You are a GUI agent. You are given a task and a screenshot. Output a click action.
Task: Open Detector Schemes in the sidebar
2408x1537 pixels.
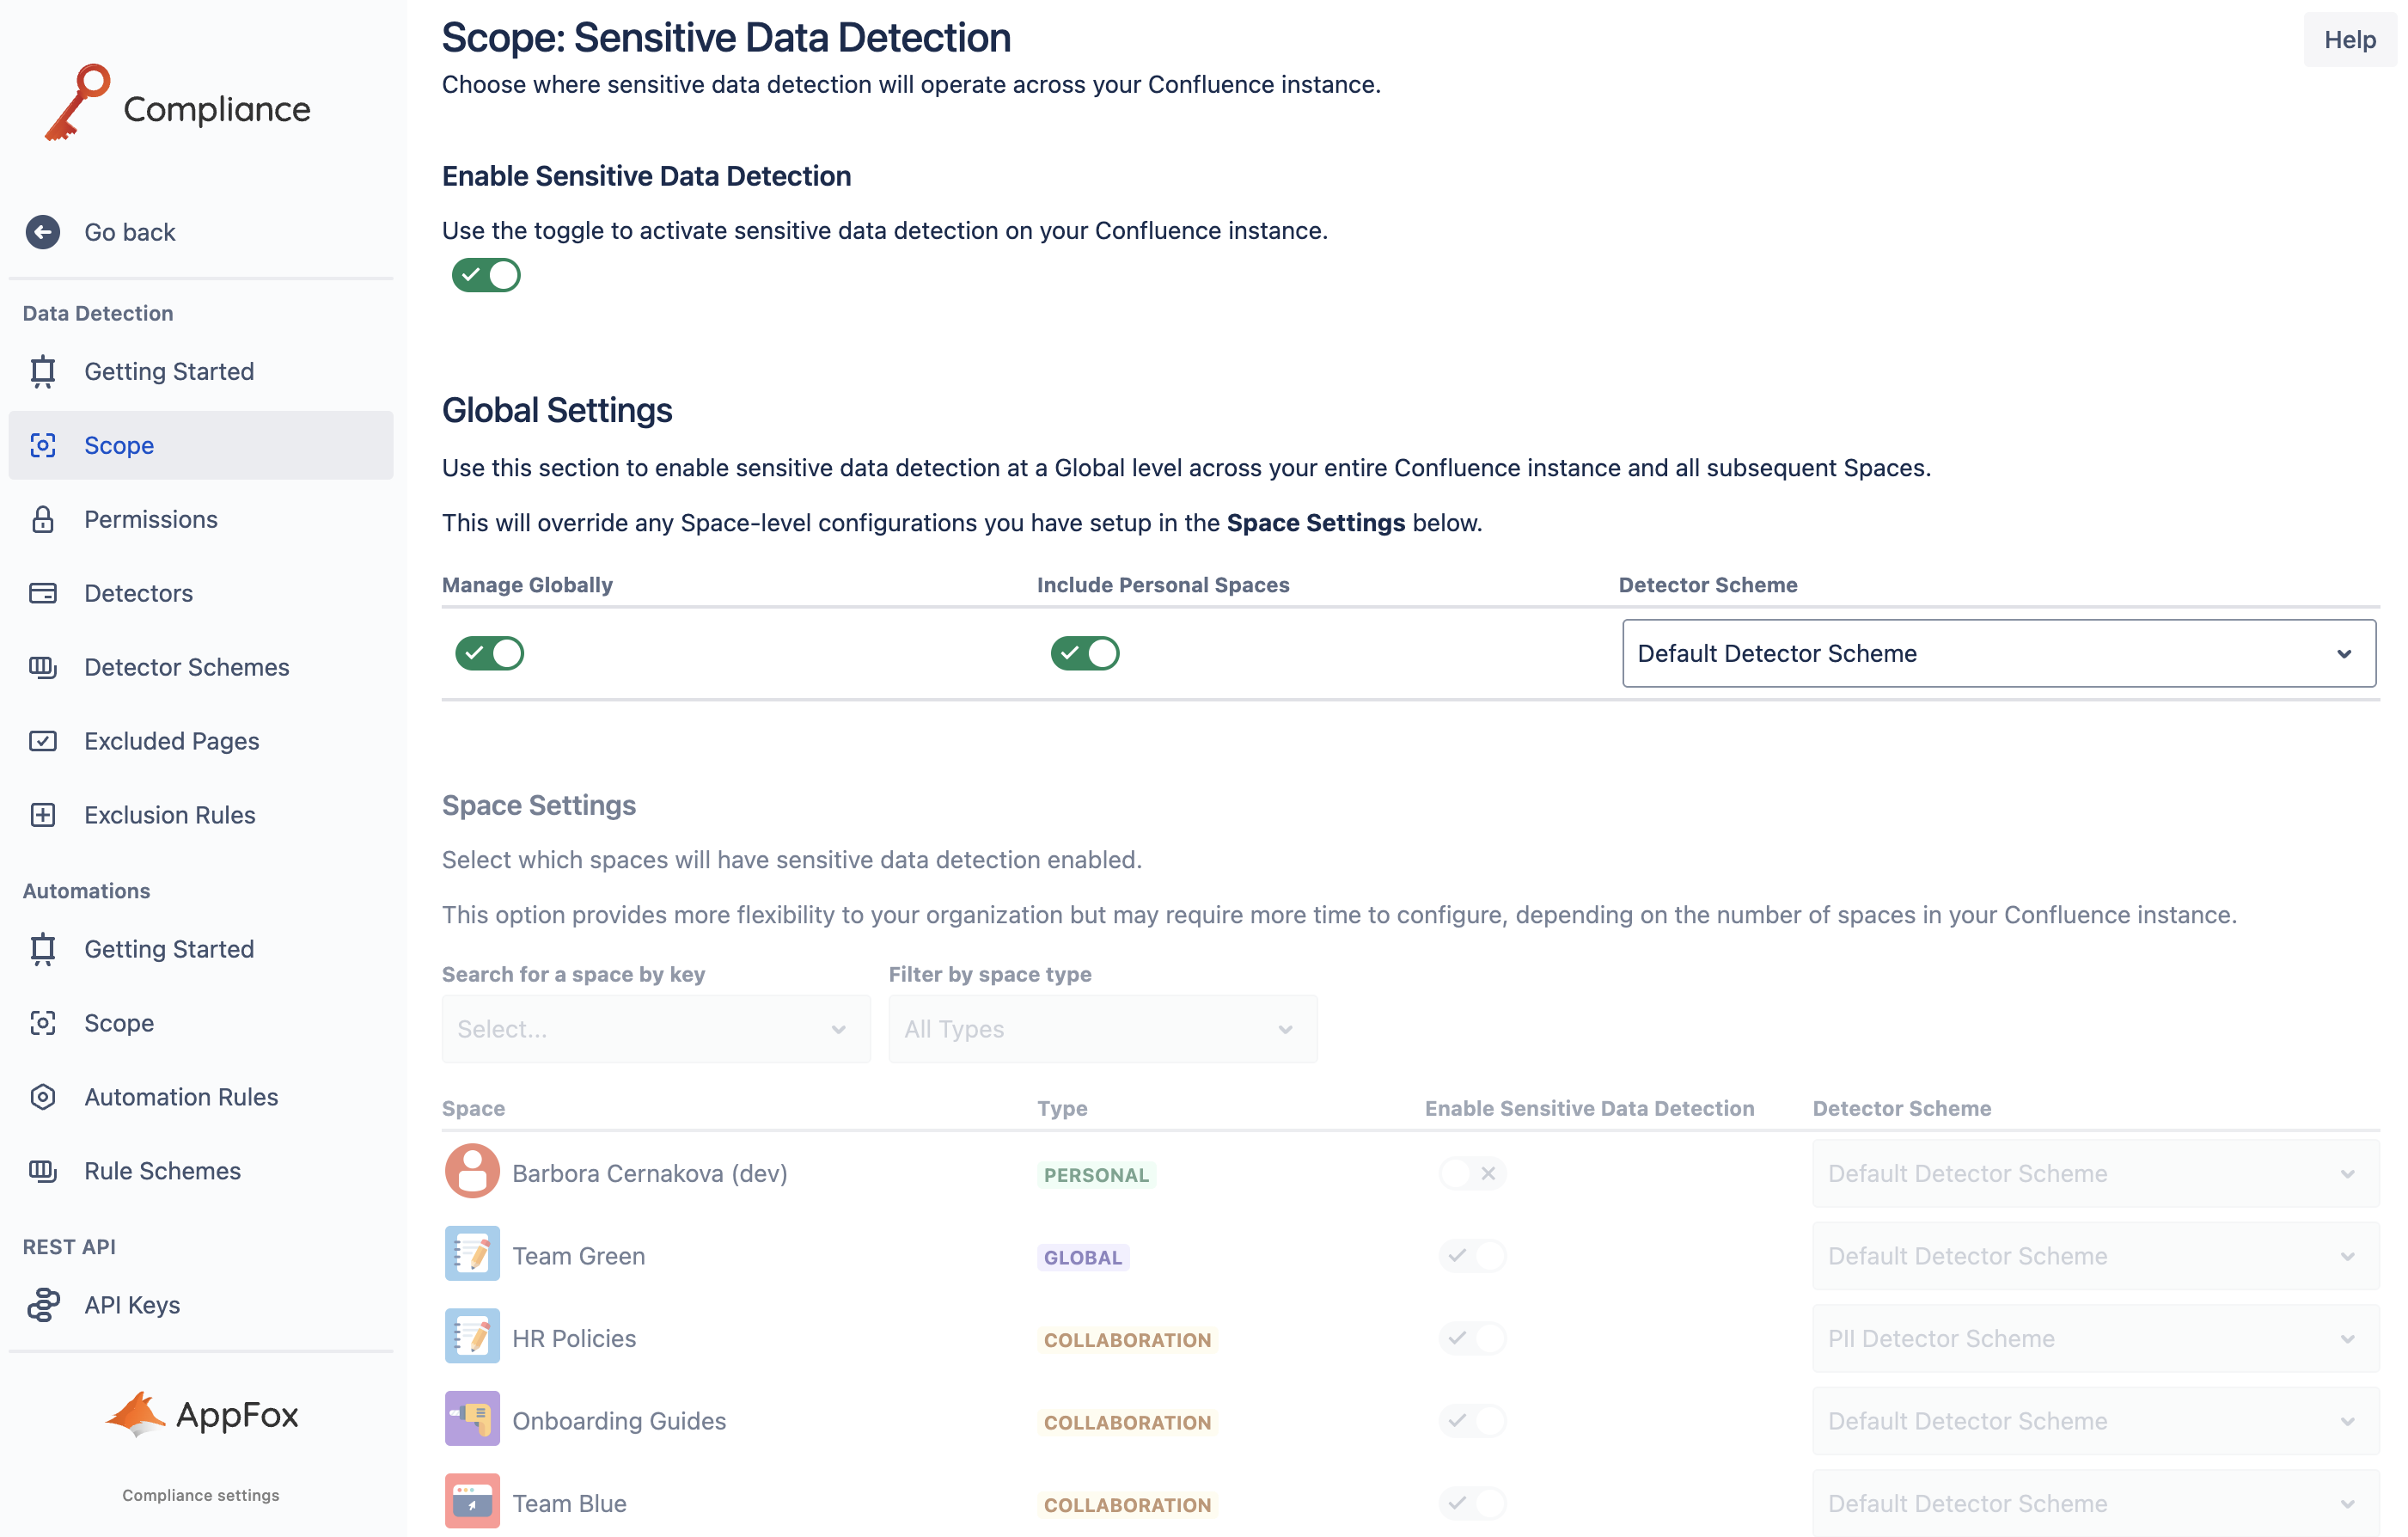[186, 667]
